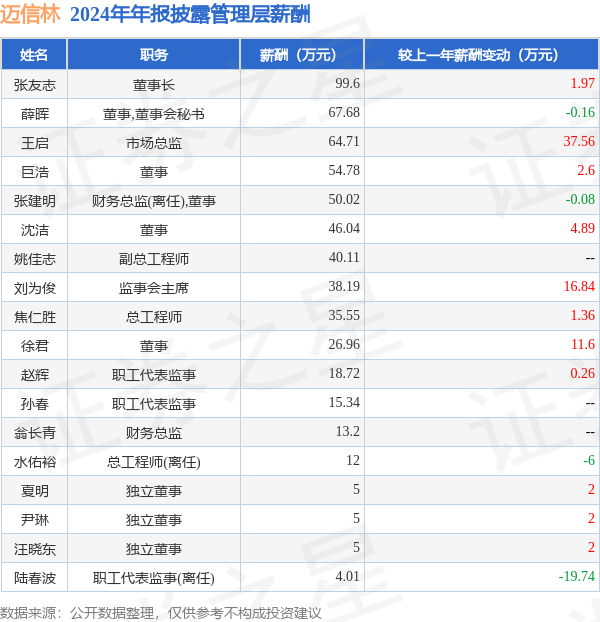Click the salary value 64.71

coord(344,141)
